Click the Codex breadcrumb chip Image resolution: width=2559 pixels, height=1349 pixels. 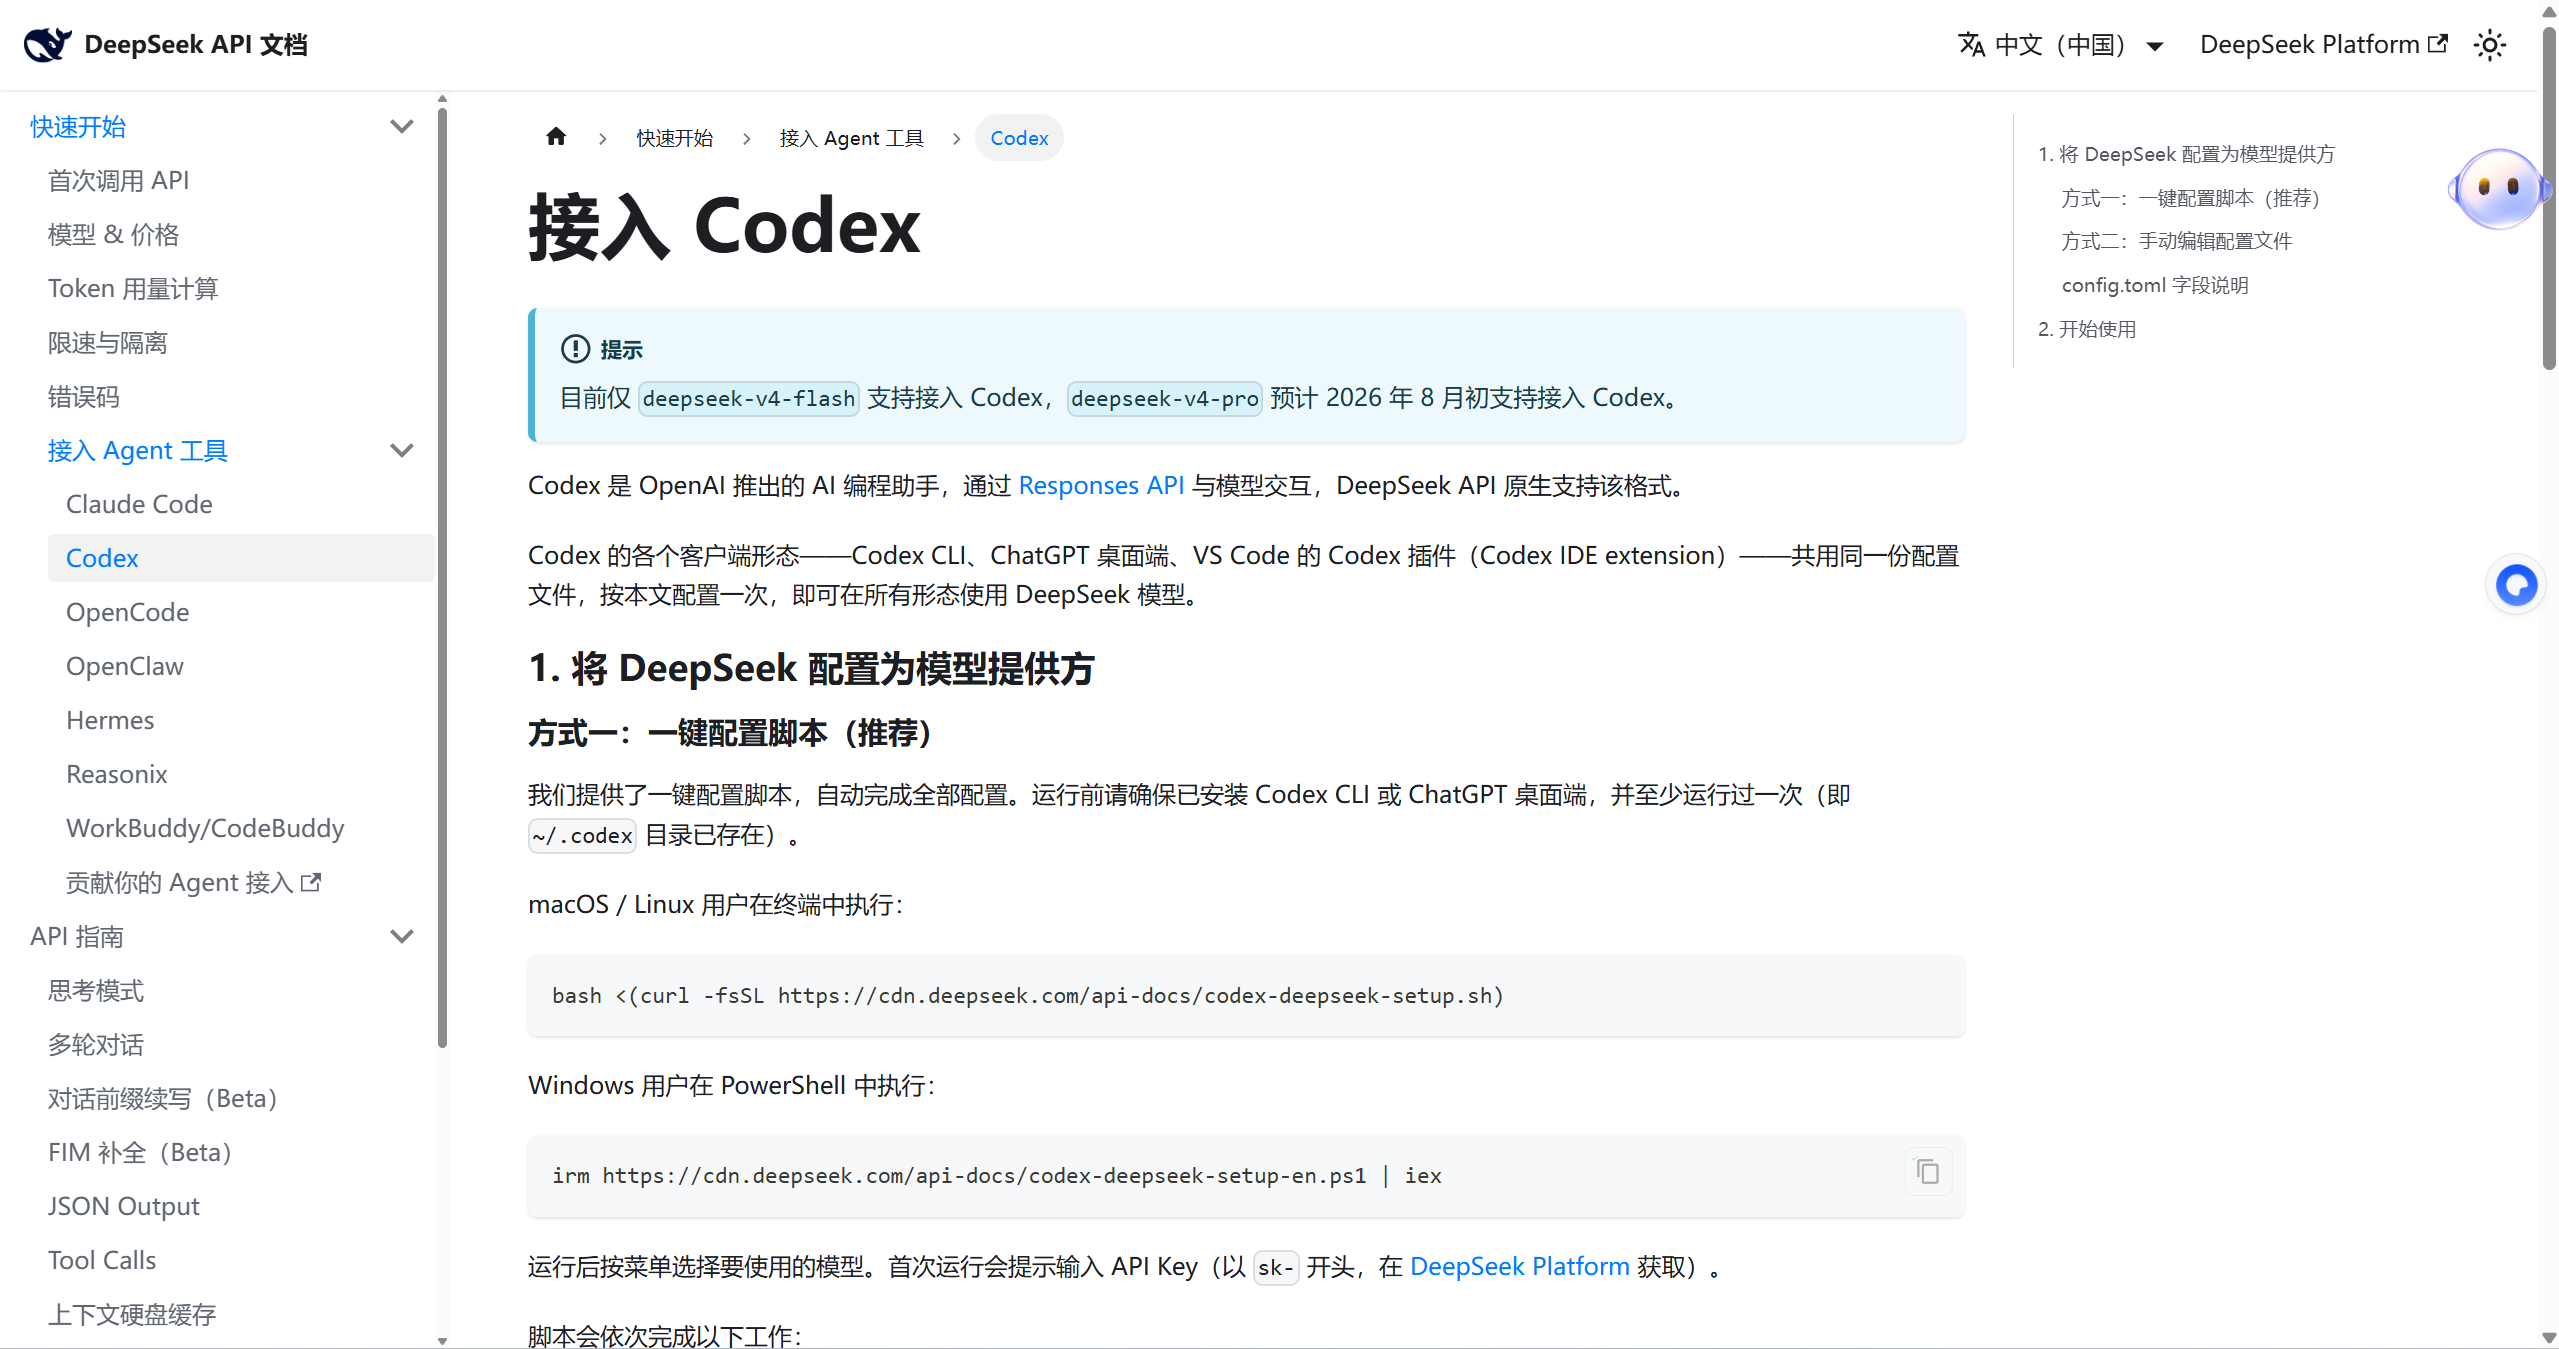(x=1019, y=138)
